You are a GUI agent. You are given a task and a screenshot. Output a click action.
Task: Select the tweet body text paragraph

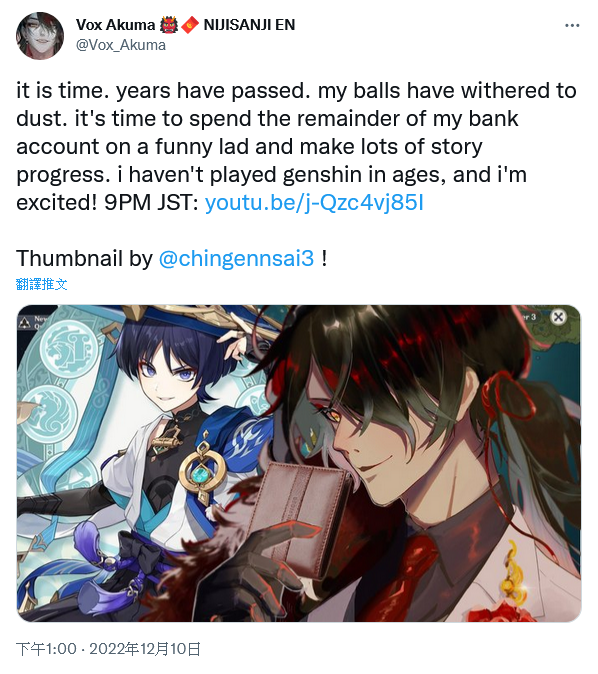point(296,147)
